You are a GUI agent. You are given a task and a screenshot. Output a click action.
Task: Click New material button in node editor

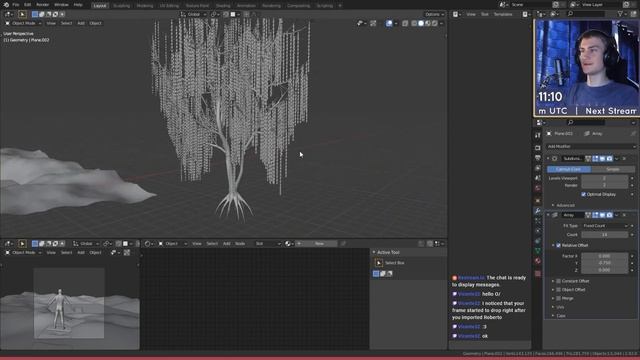(x=320, y=244)
